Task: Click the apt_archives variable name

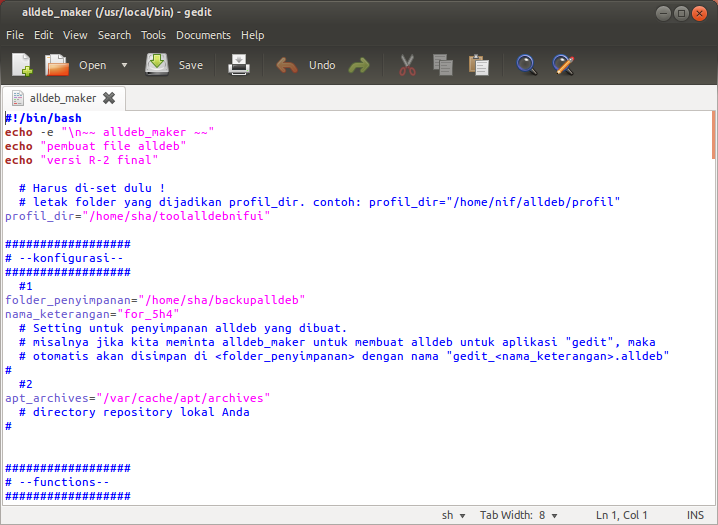Action: (47, 398)
